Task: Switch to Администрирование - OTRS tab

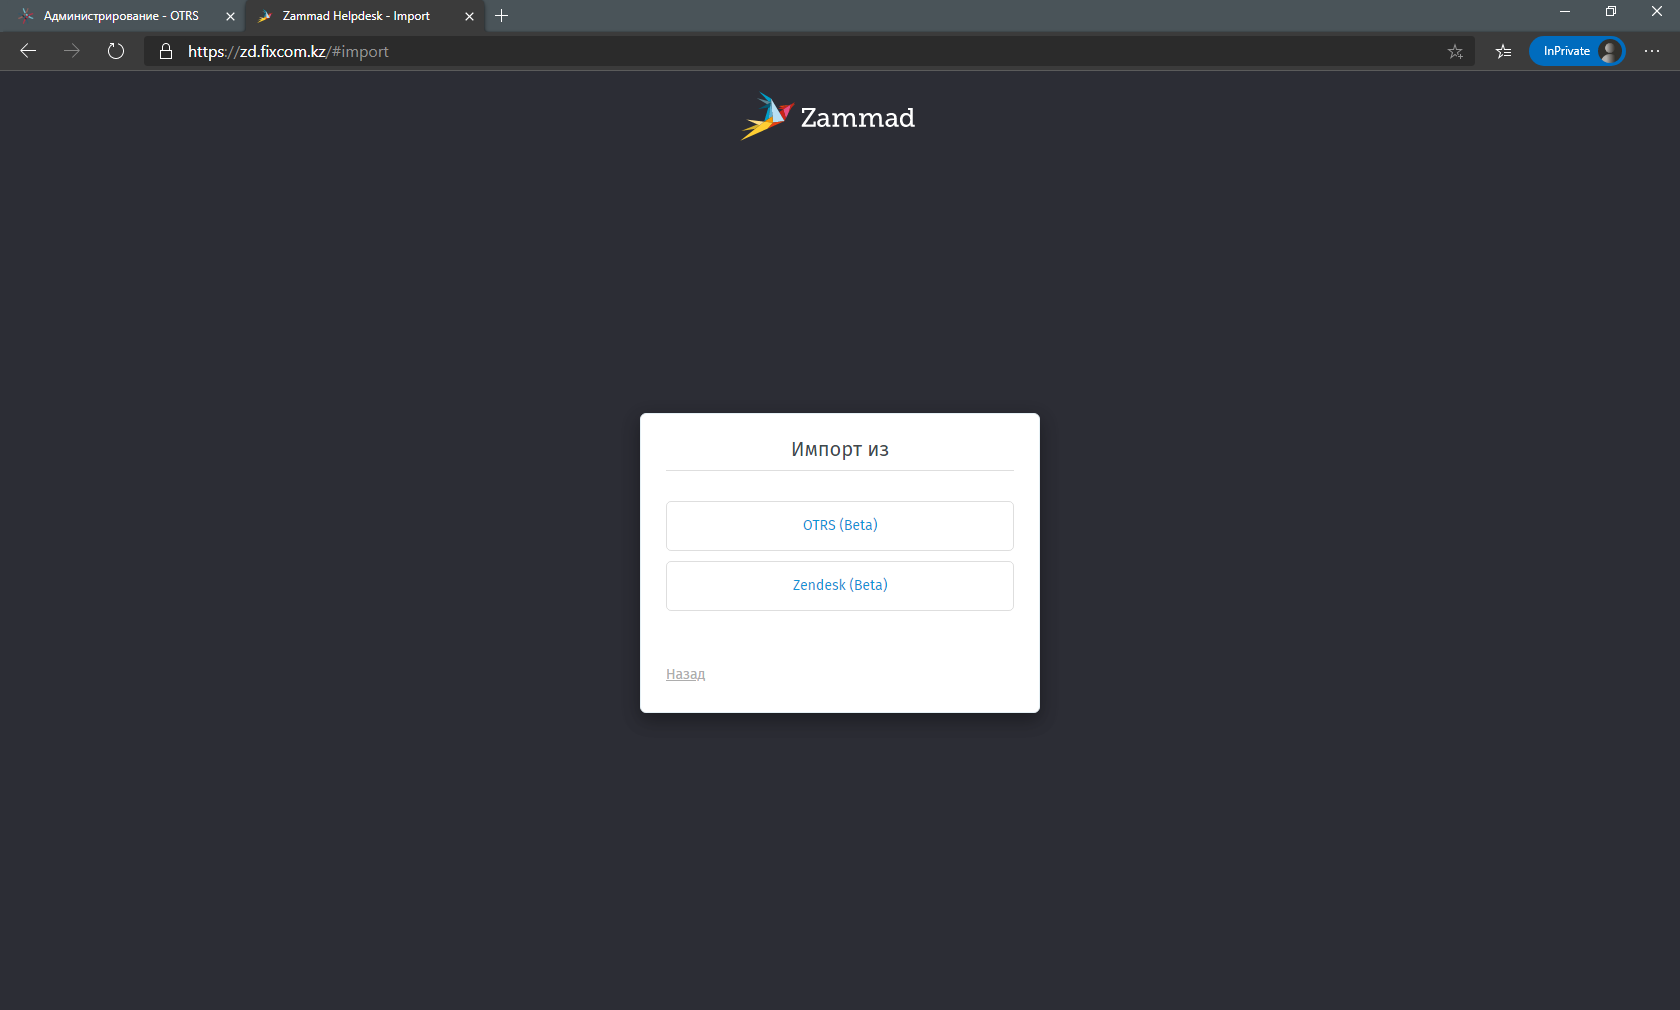Action: [x=121, y=16]
